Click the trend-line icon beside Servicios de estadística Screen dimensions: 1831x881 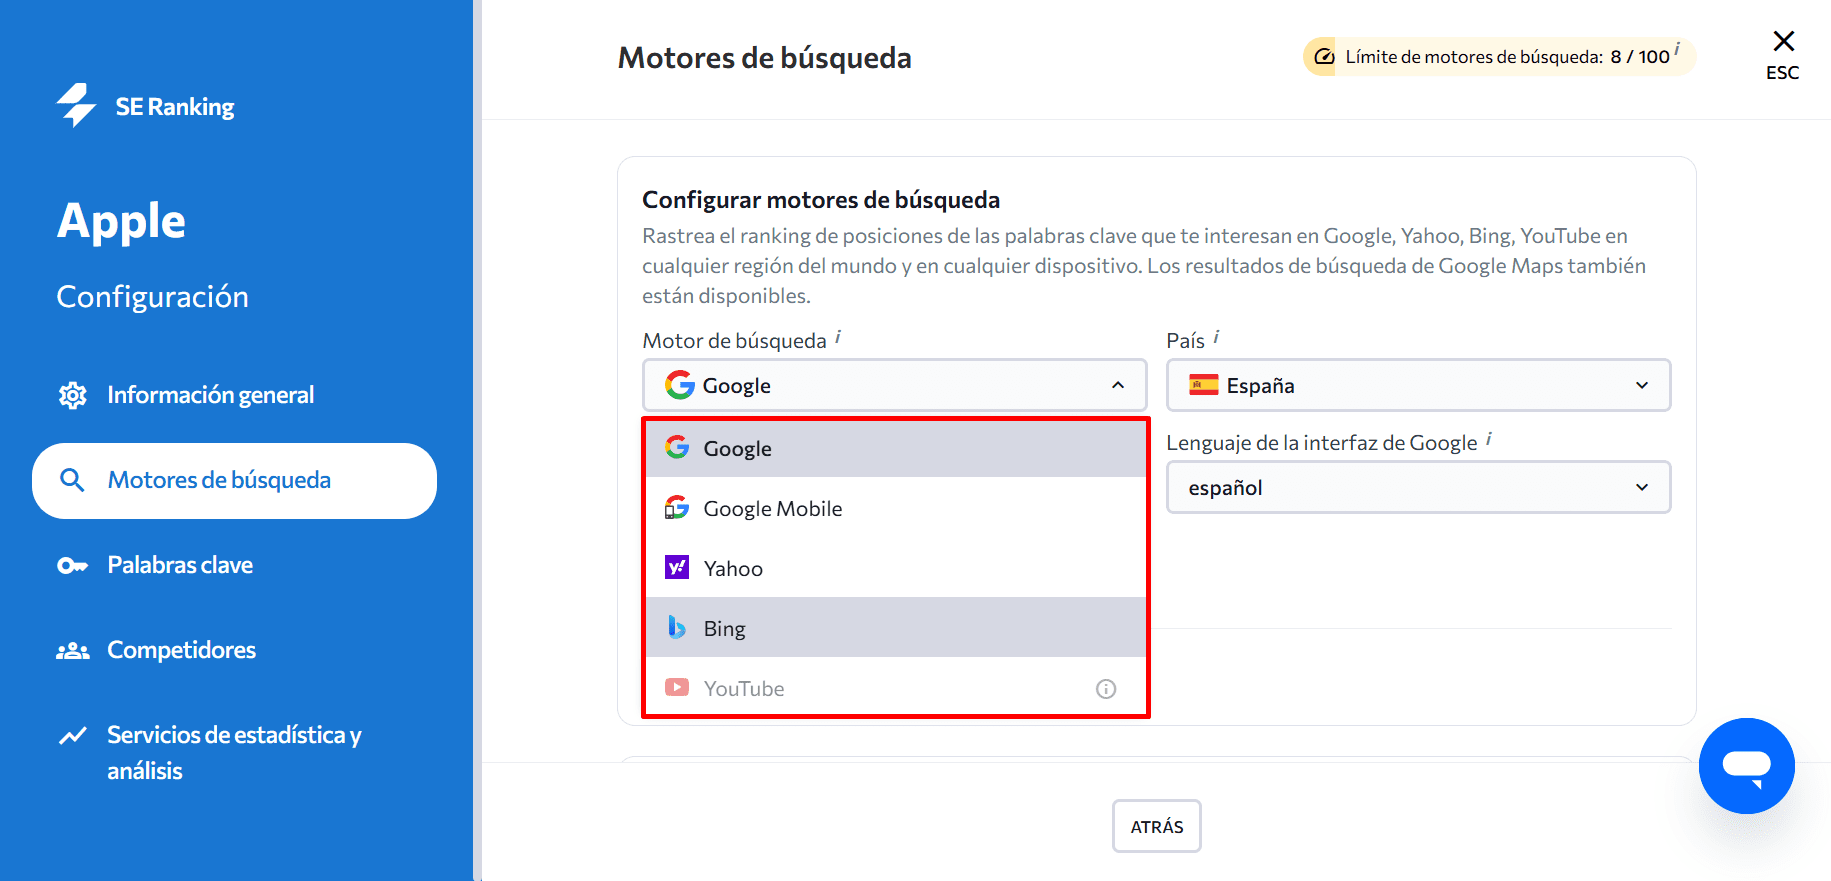click(x=72, y=736)
